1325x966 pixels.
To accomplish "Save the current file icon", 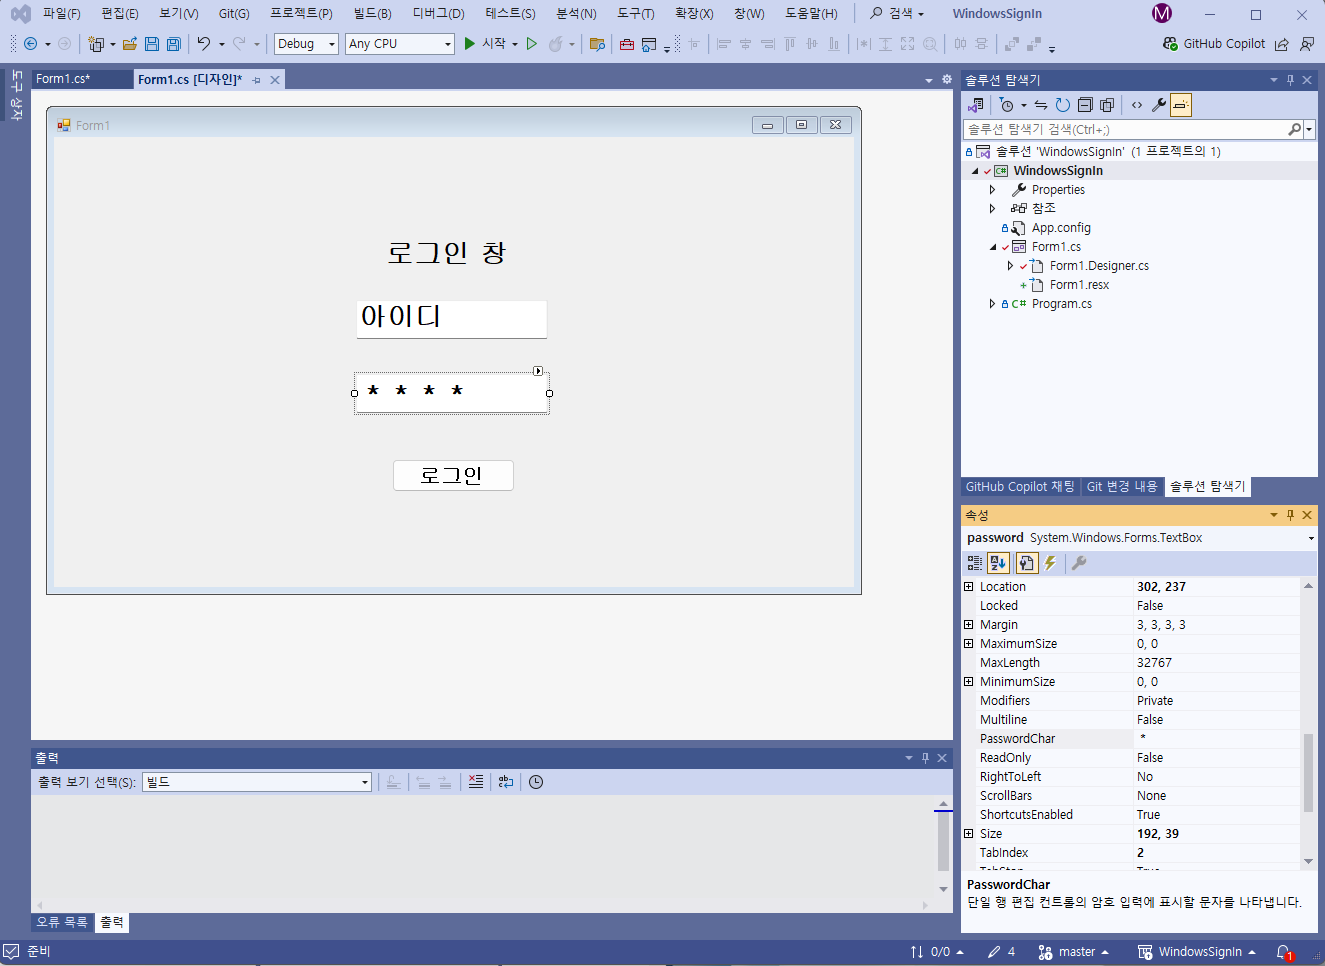I will tap(152, 44).
